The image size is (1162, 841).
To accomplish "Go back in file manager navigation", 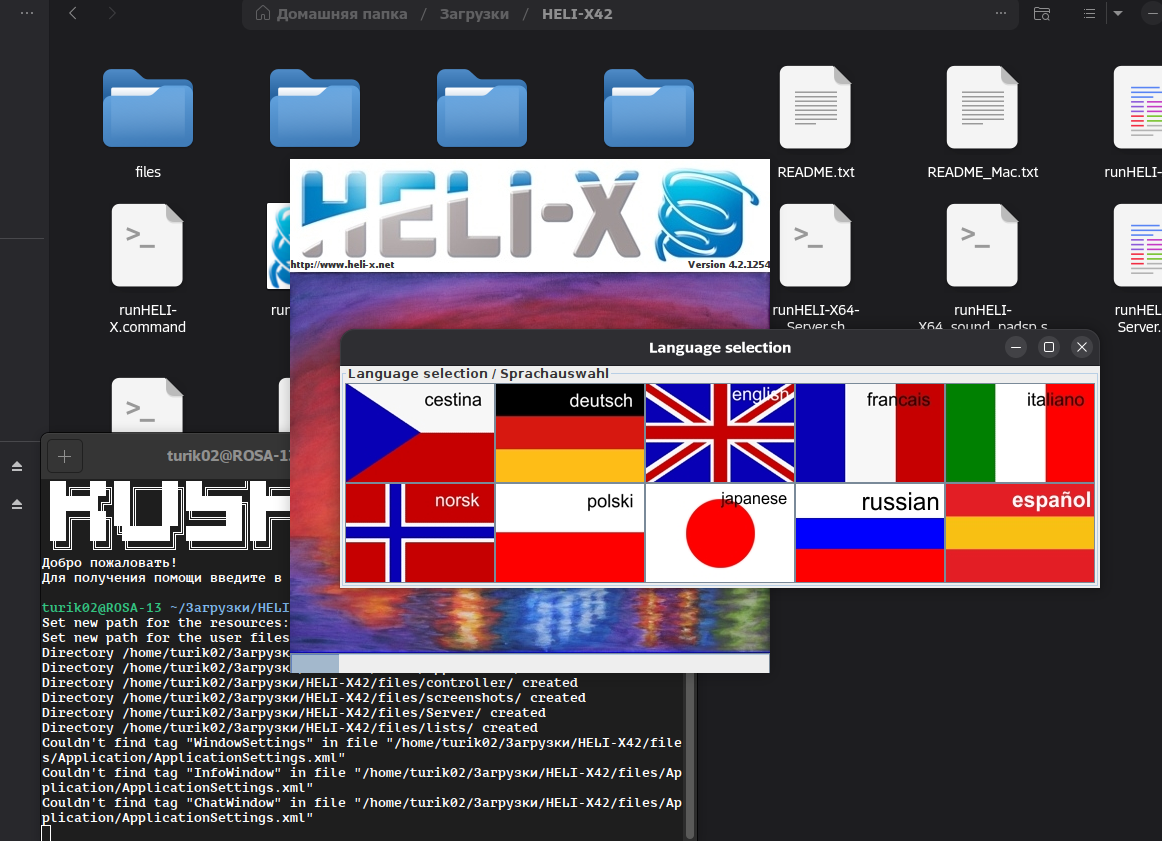I will click(73, 13).
